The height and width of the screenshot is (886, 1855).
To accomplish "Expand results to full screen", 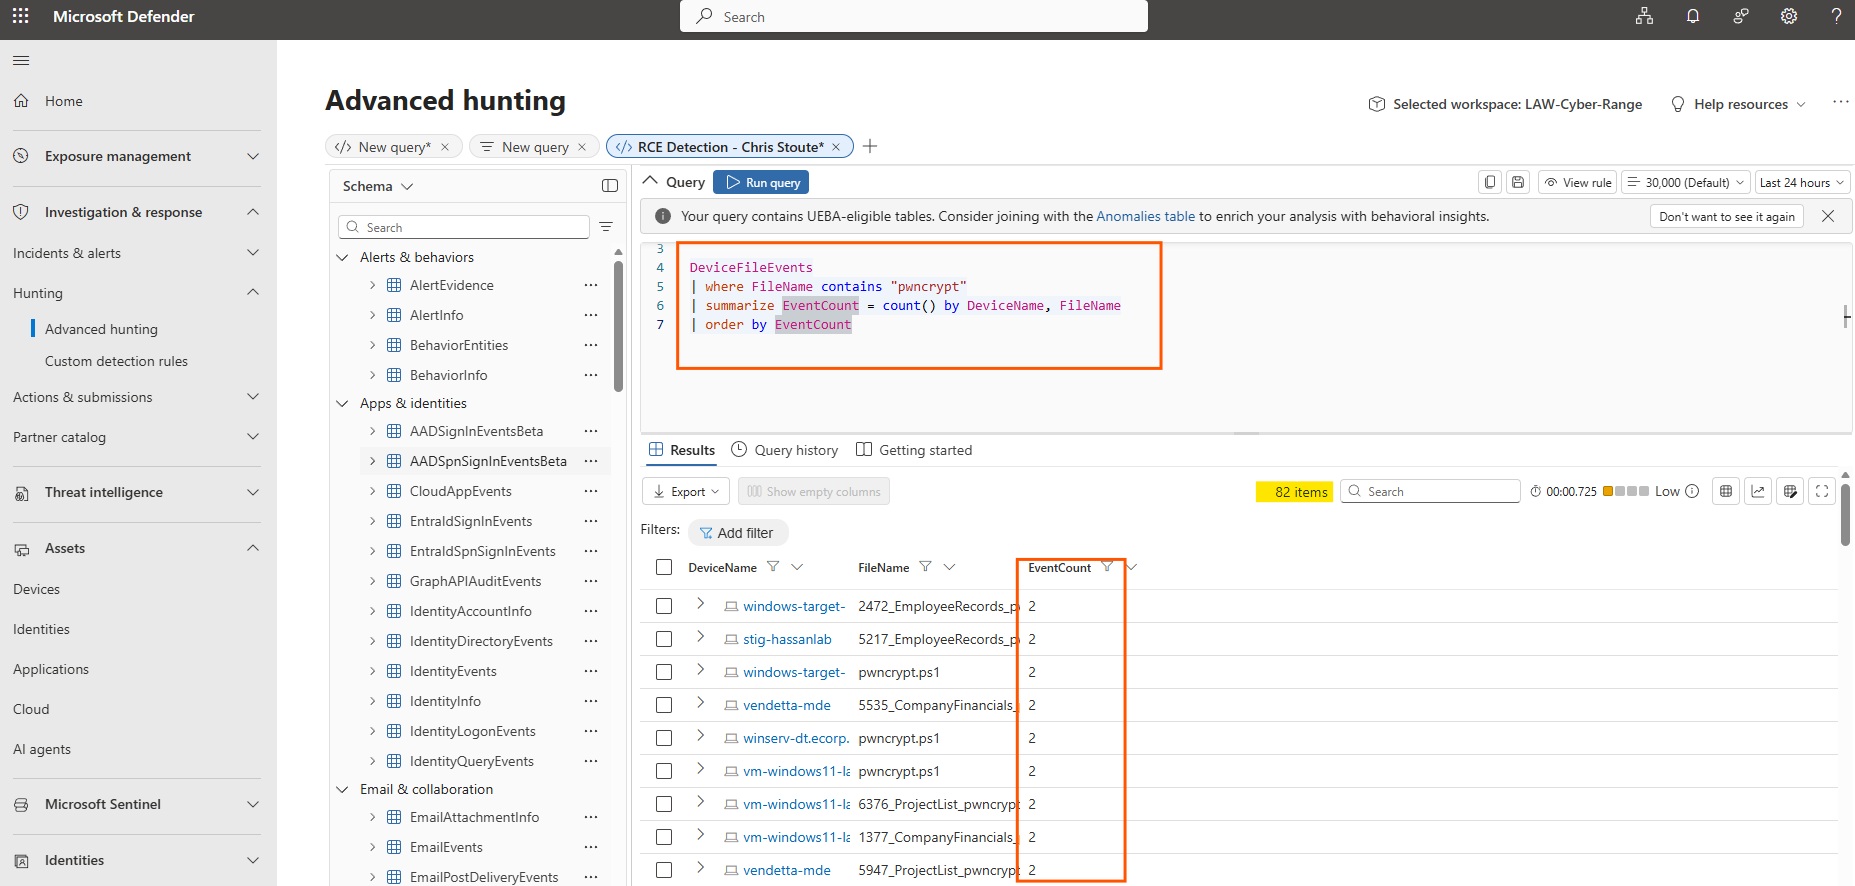I will tap(1822, 491).
